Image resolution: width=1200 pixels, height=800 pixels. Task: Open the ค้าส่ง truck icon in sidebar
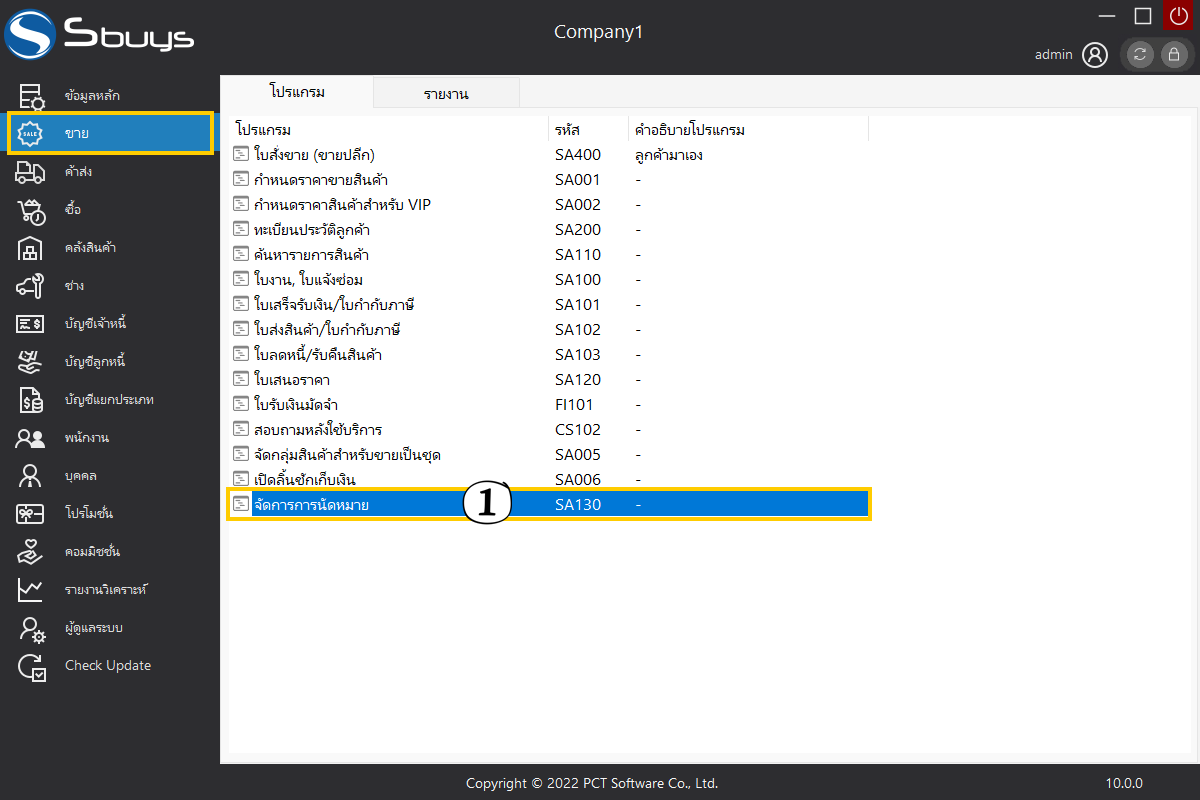(31, 172)
